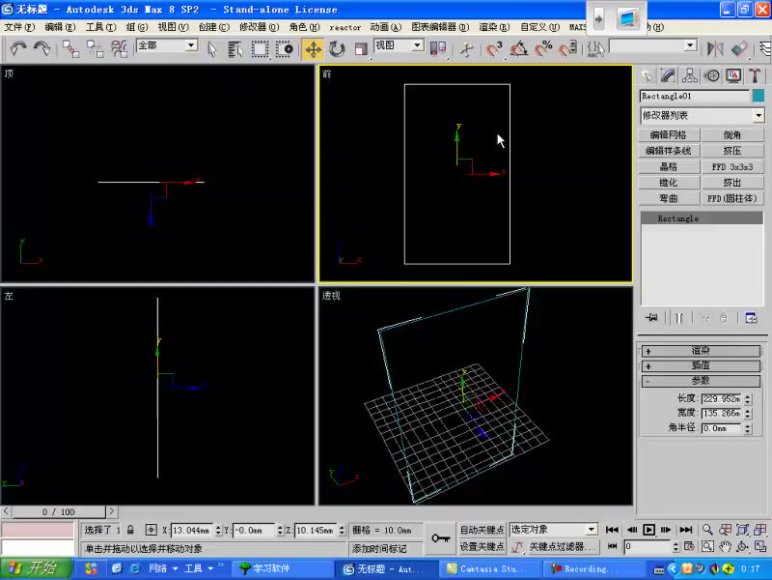The width and height of the screenshot is (772, 580).
Task: Select Rectangle entry in modifier stack
Action: (702, 218)
